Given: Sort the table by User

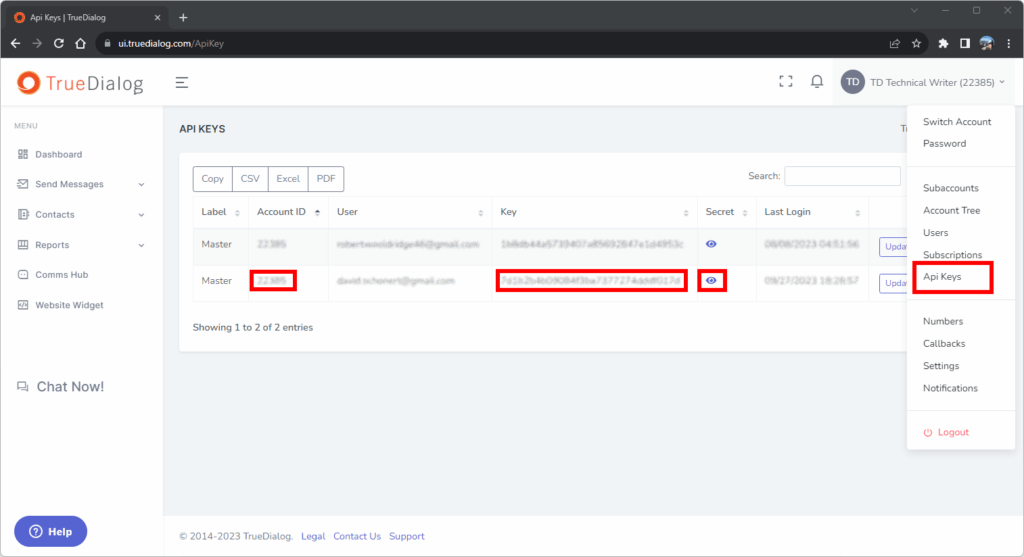Looking at the screenshot, I should click(410, 212).
